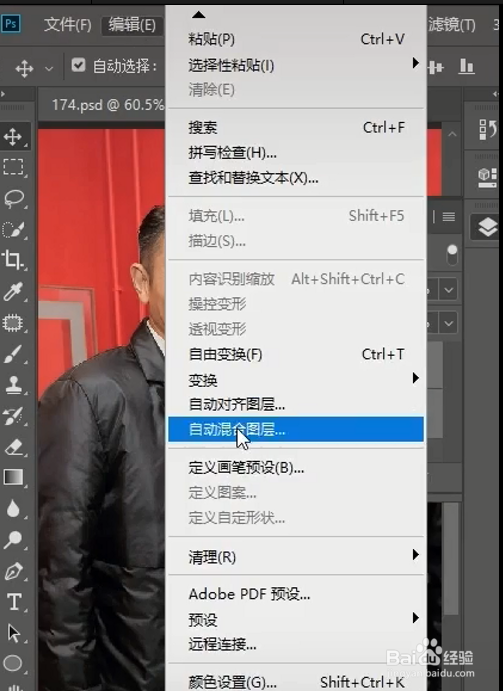Select the Eraser tool
This screenshot has height=691, width=503.
point(13,447)
